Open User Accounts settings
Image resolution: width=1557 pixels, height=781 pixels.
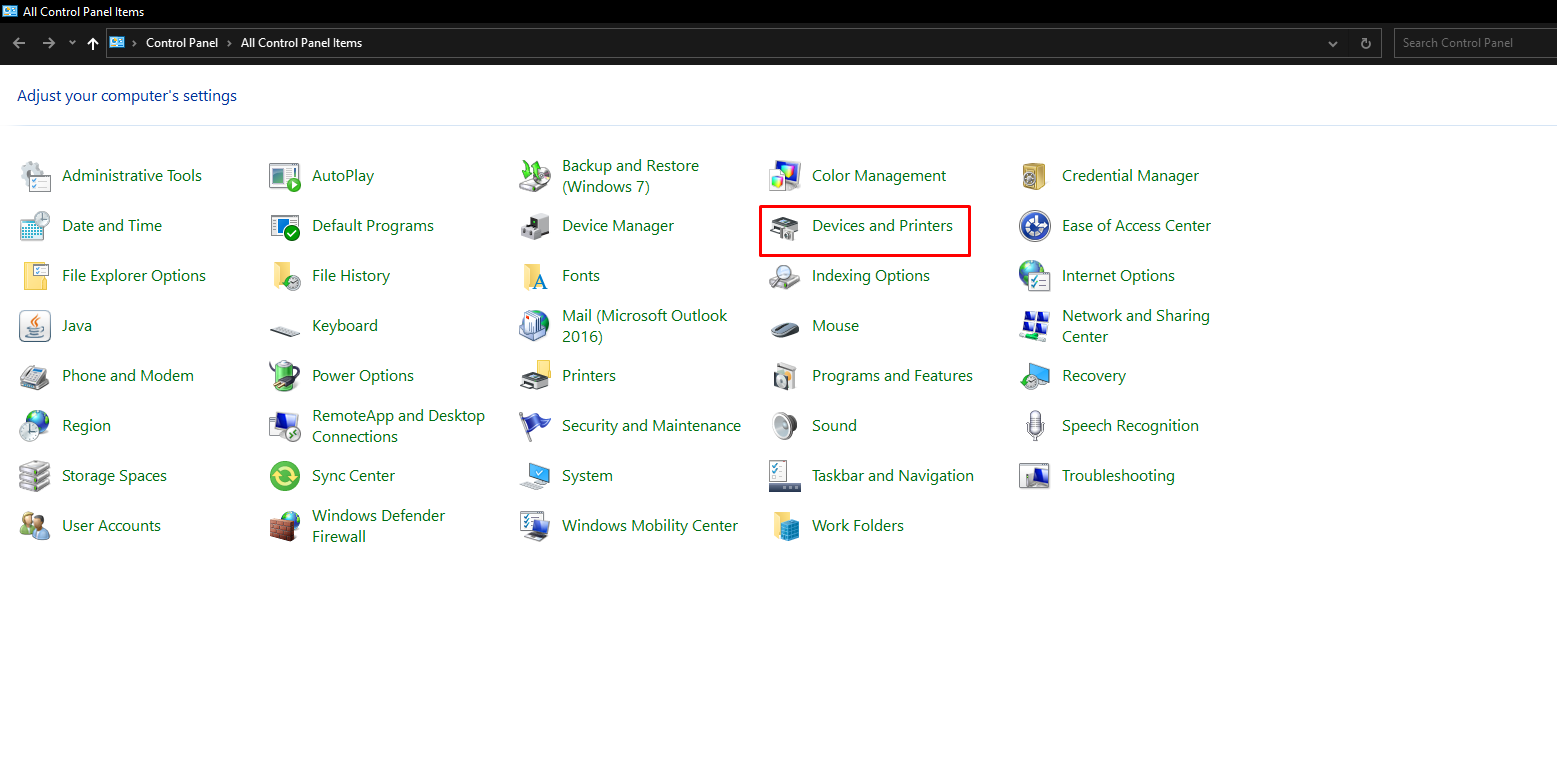coord(111,525)
